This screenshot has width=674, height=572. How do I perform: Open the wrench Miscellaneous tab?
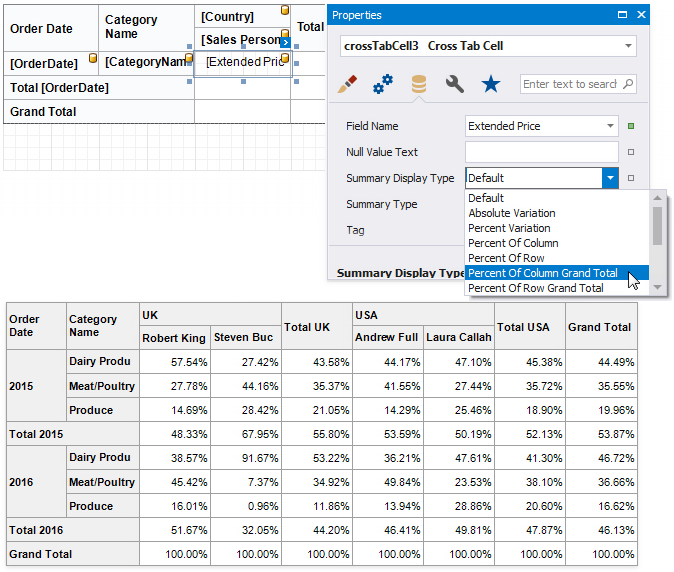click(454, 85)
